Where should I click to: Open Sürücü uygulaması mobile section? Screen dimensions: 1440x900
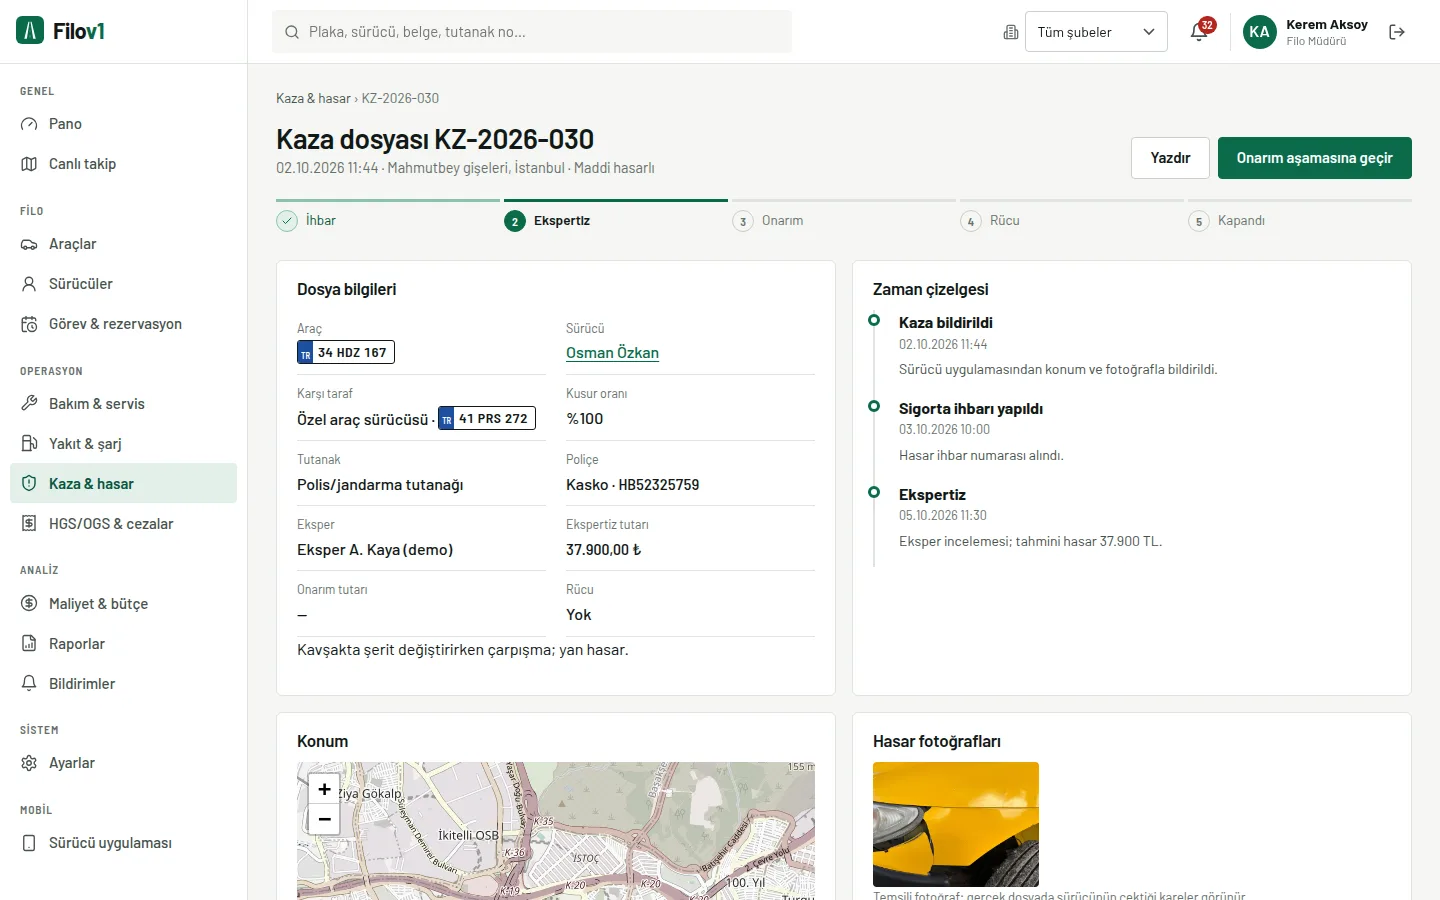click(x=123, y=843)
